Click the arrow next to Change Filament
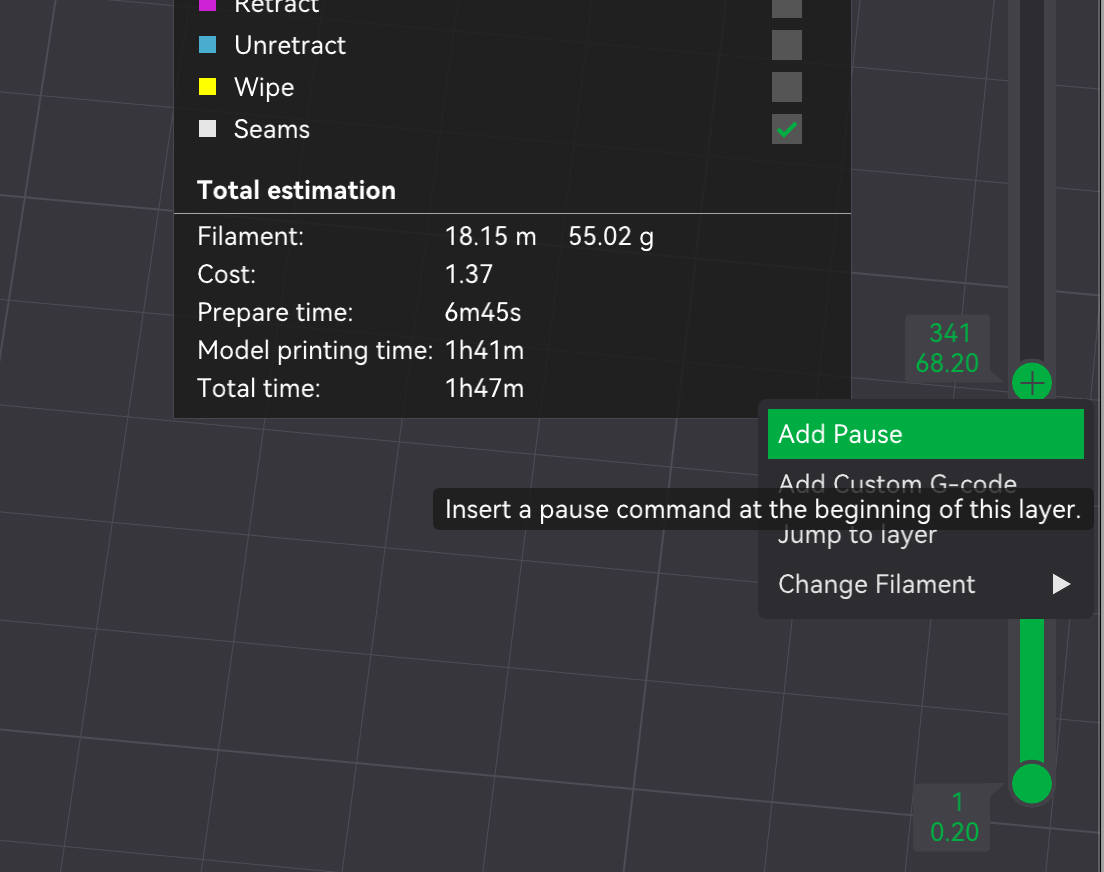The image size is (1104, 872). tap(1059, 584)
